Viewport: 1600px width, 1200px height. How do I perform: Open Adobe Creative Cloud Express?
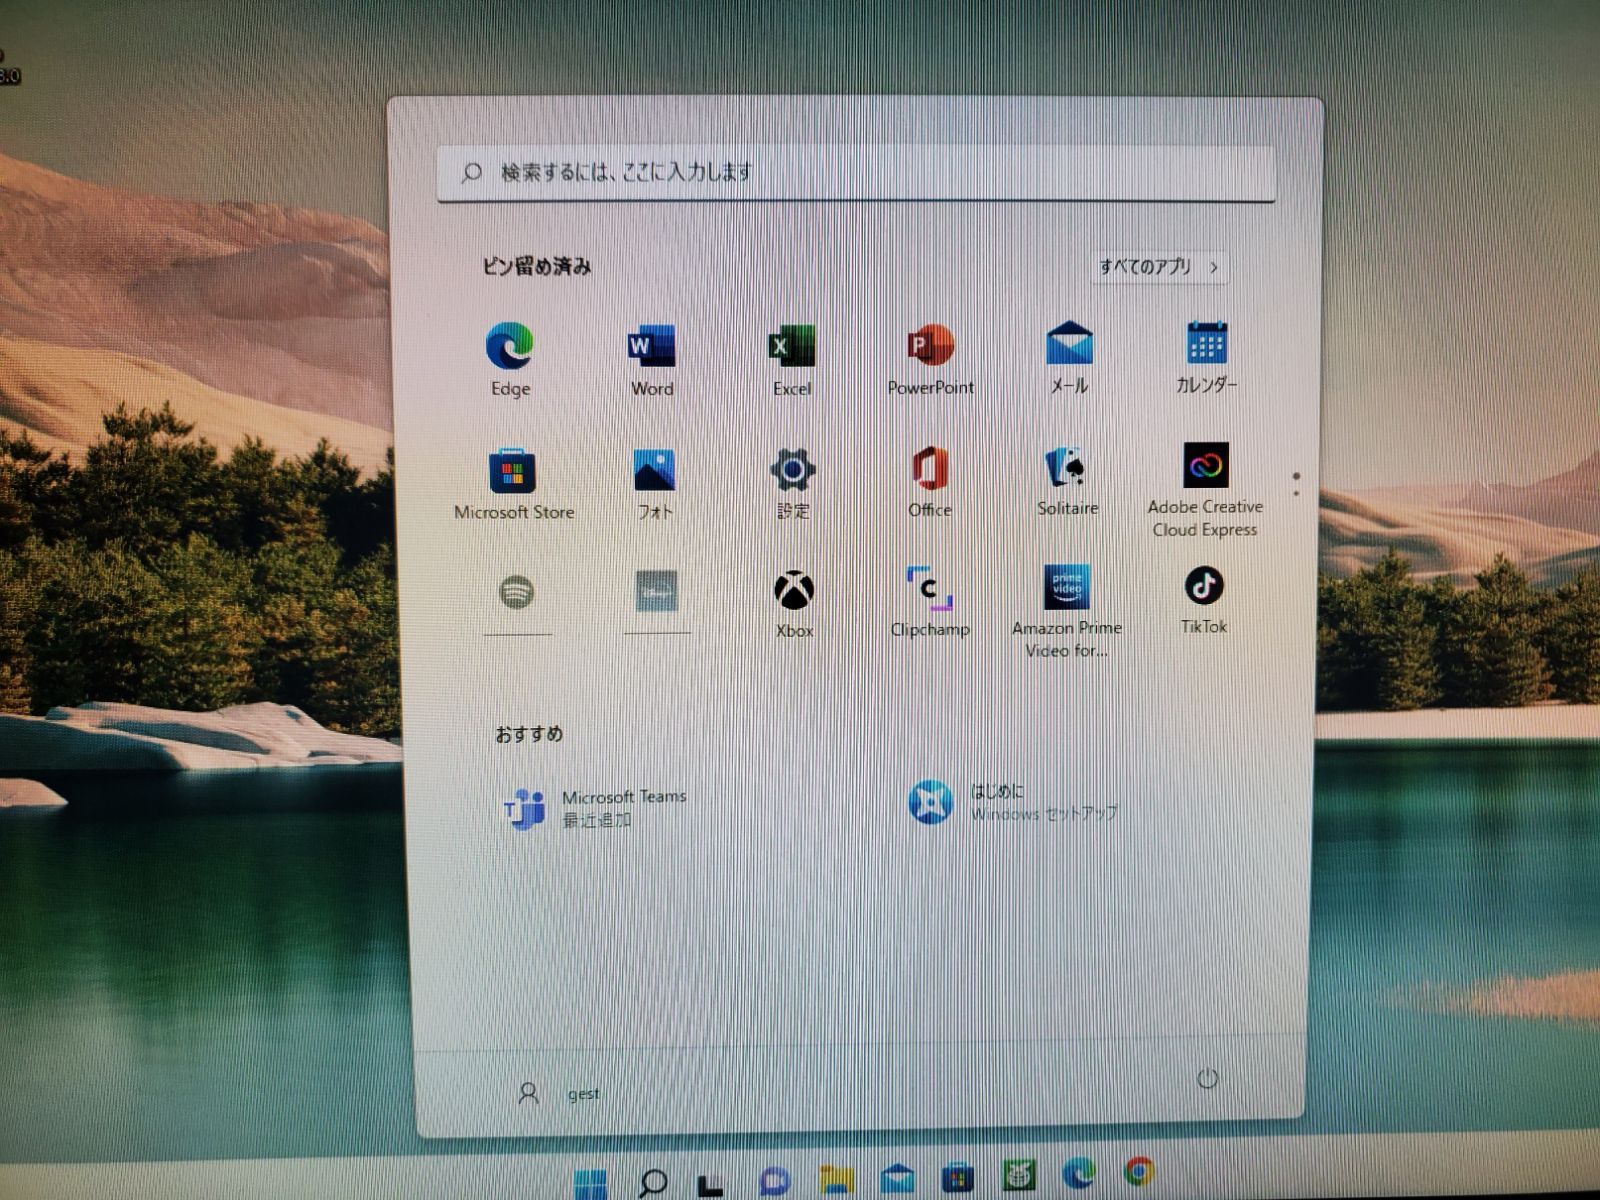point(1205,490)
